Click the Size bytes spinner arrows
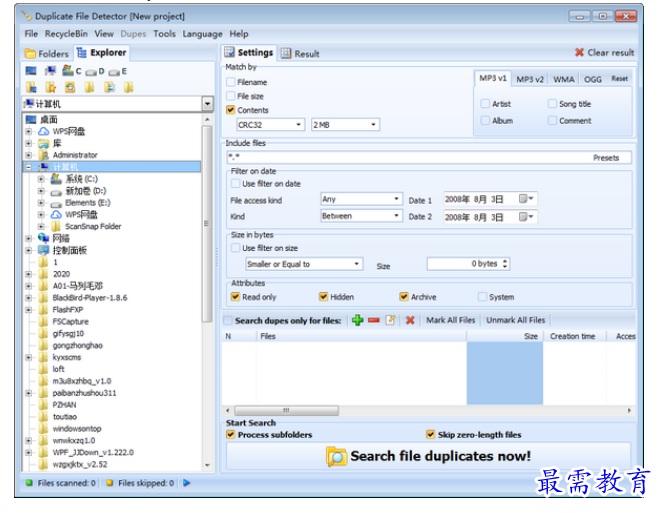 click(x=505, y=263)
